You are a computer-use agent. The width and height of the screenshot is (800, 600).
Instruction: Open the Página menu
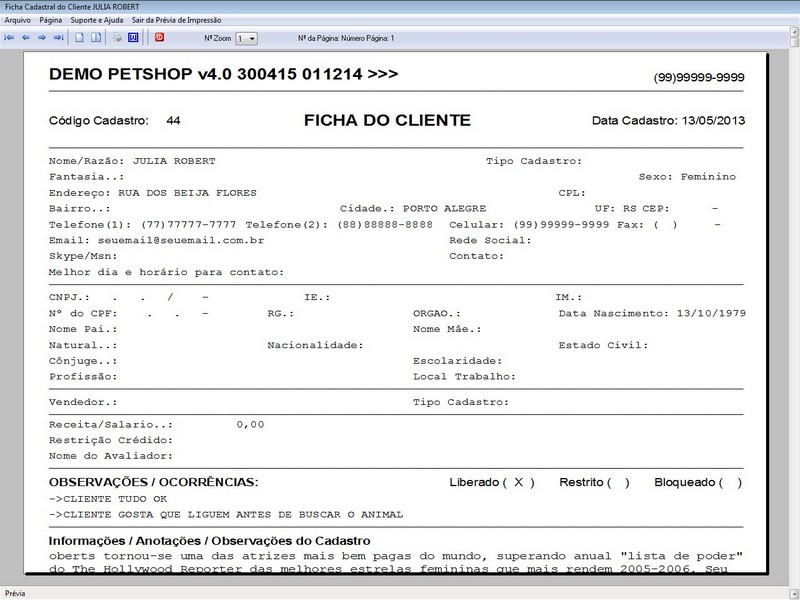point(51,20)
